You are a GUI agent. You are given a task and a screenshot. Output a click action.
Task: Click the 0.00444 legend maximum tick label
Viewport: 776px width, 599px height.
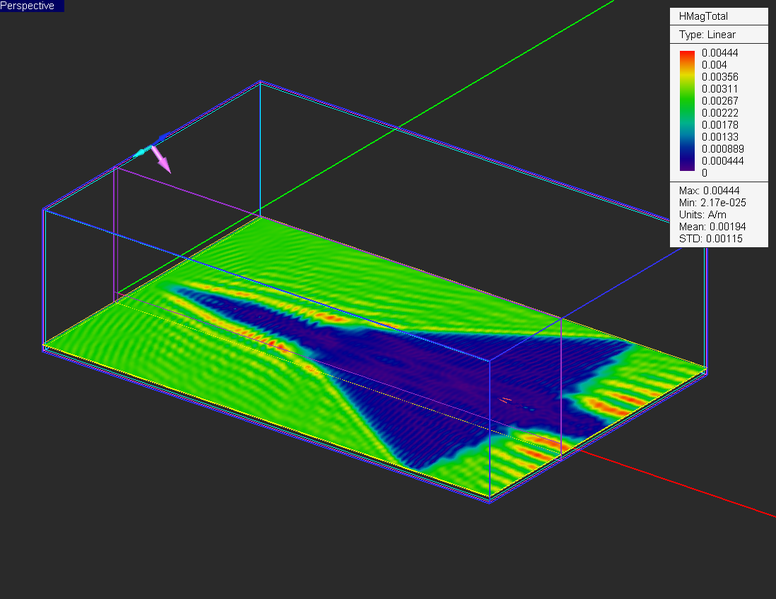click(719, 53)
